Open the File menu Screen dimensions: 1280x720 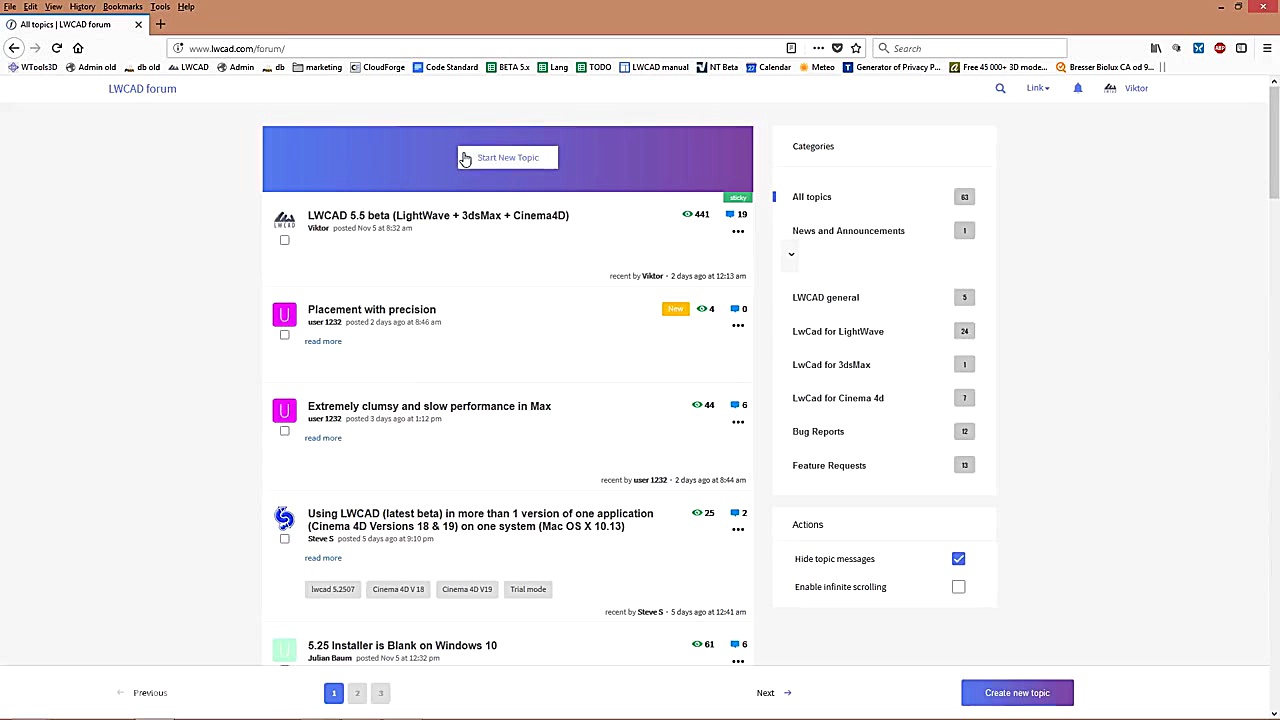9,7
